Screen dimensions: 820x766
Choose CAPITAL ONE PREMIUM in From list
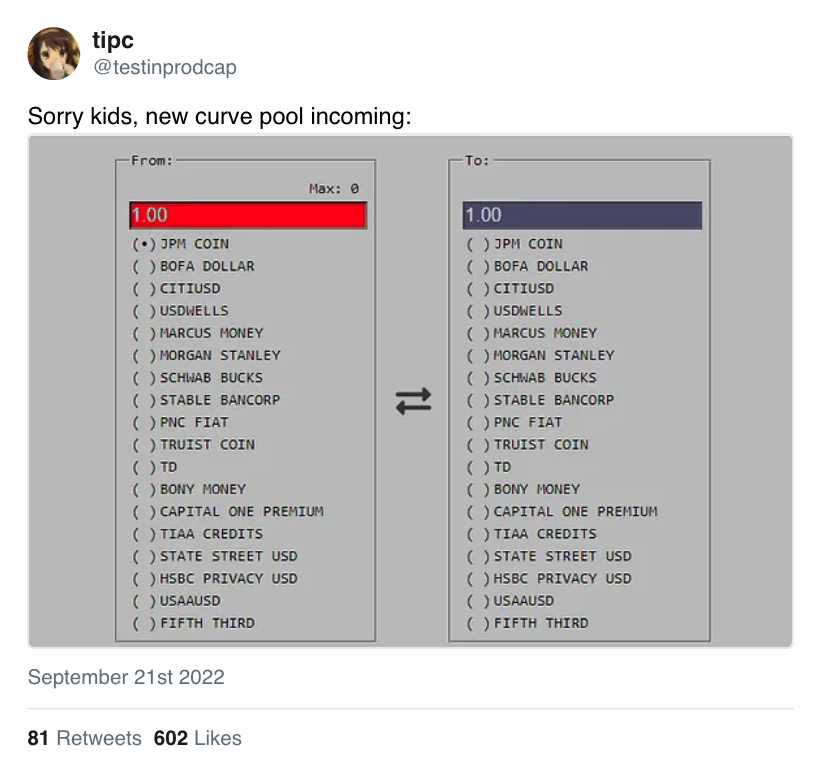(144, 512)
